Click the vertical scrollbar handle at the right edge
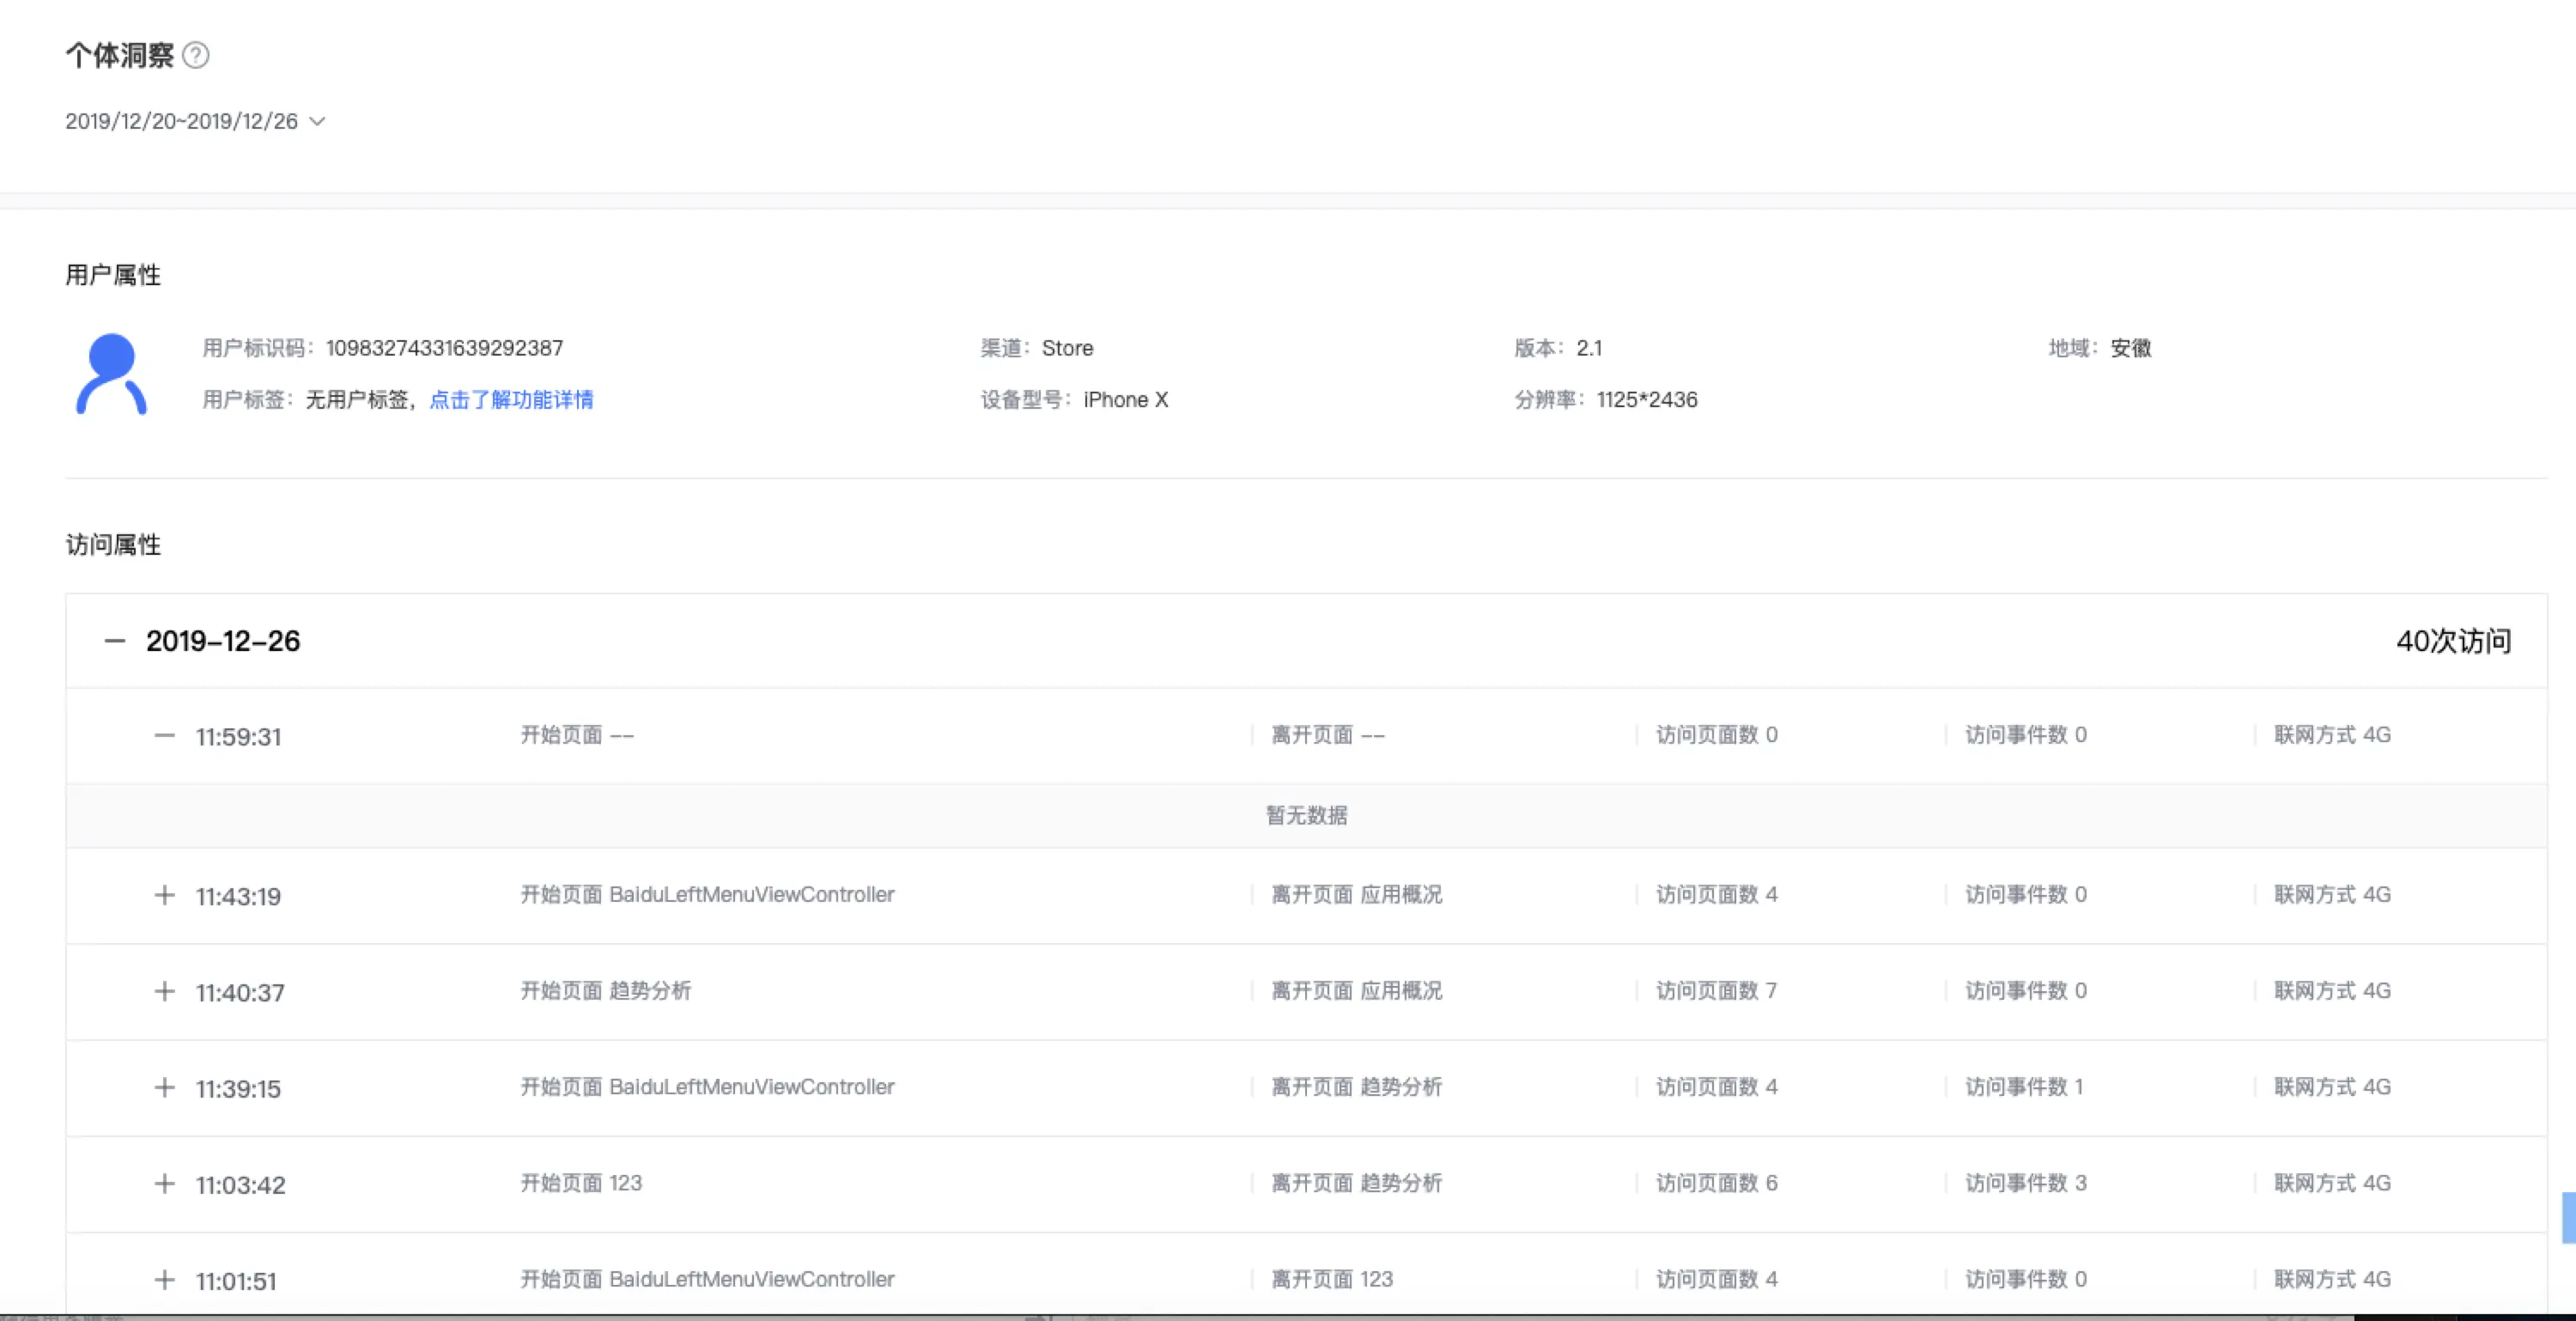Screen dimensions: 2576x1321 coord(2568,1217)
